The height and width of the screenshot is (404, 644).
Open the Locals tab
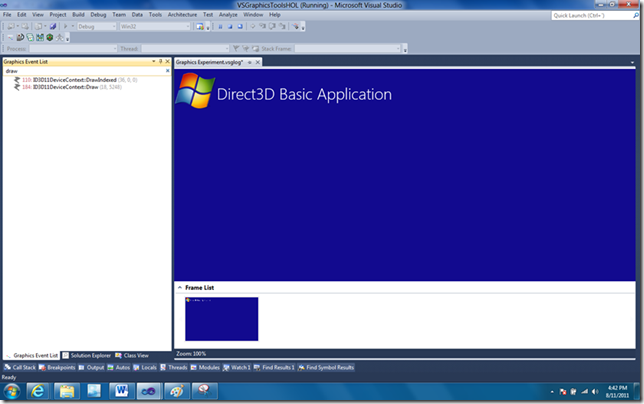click(145, 367)
